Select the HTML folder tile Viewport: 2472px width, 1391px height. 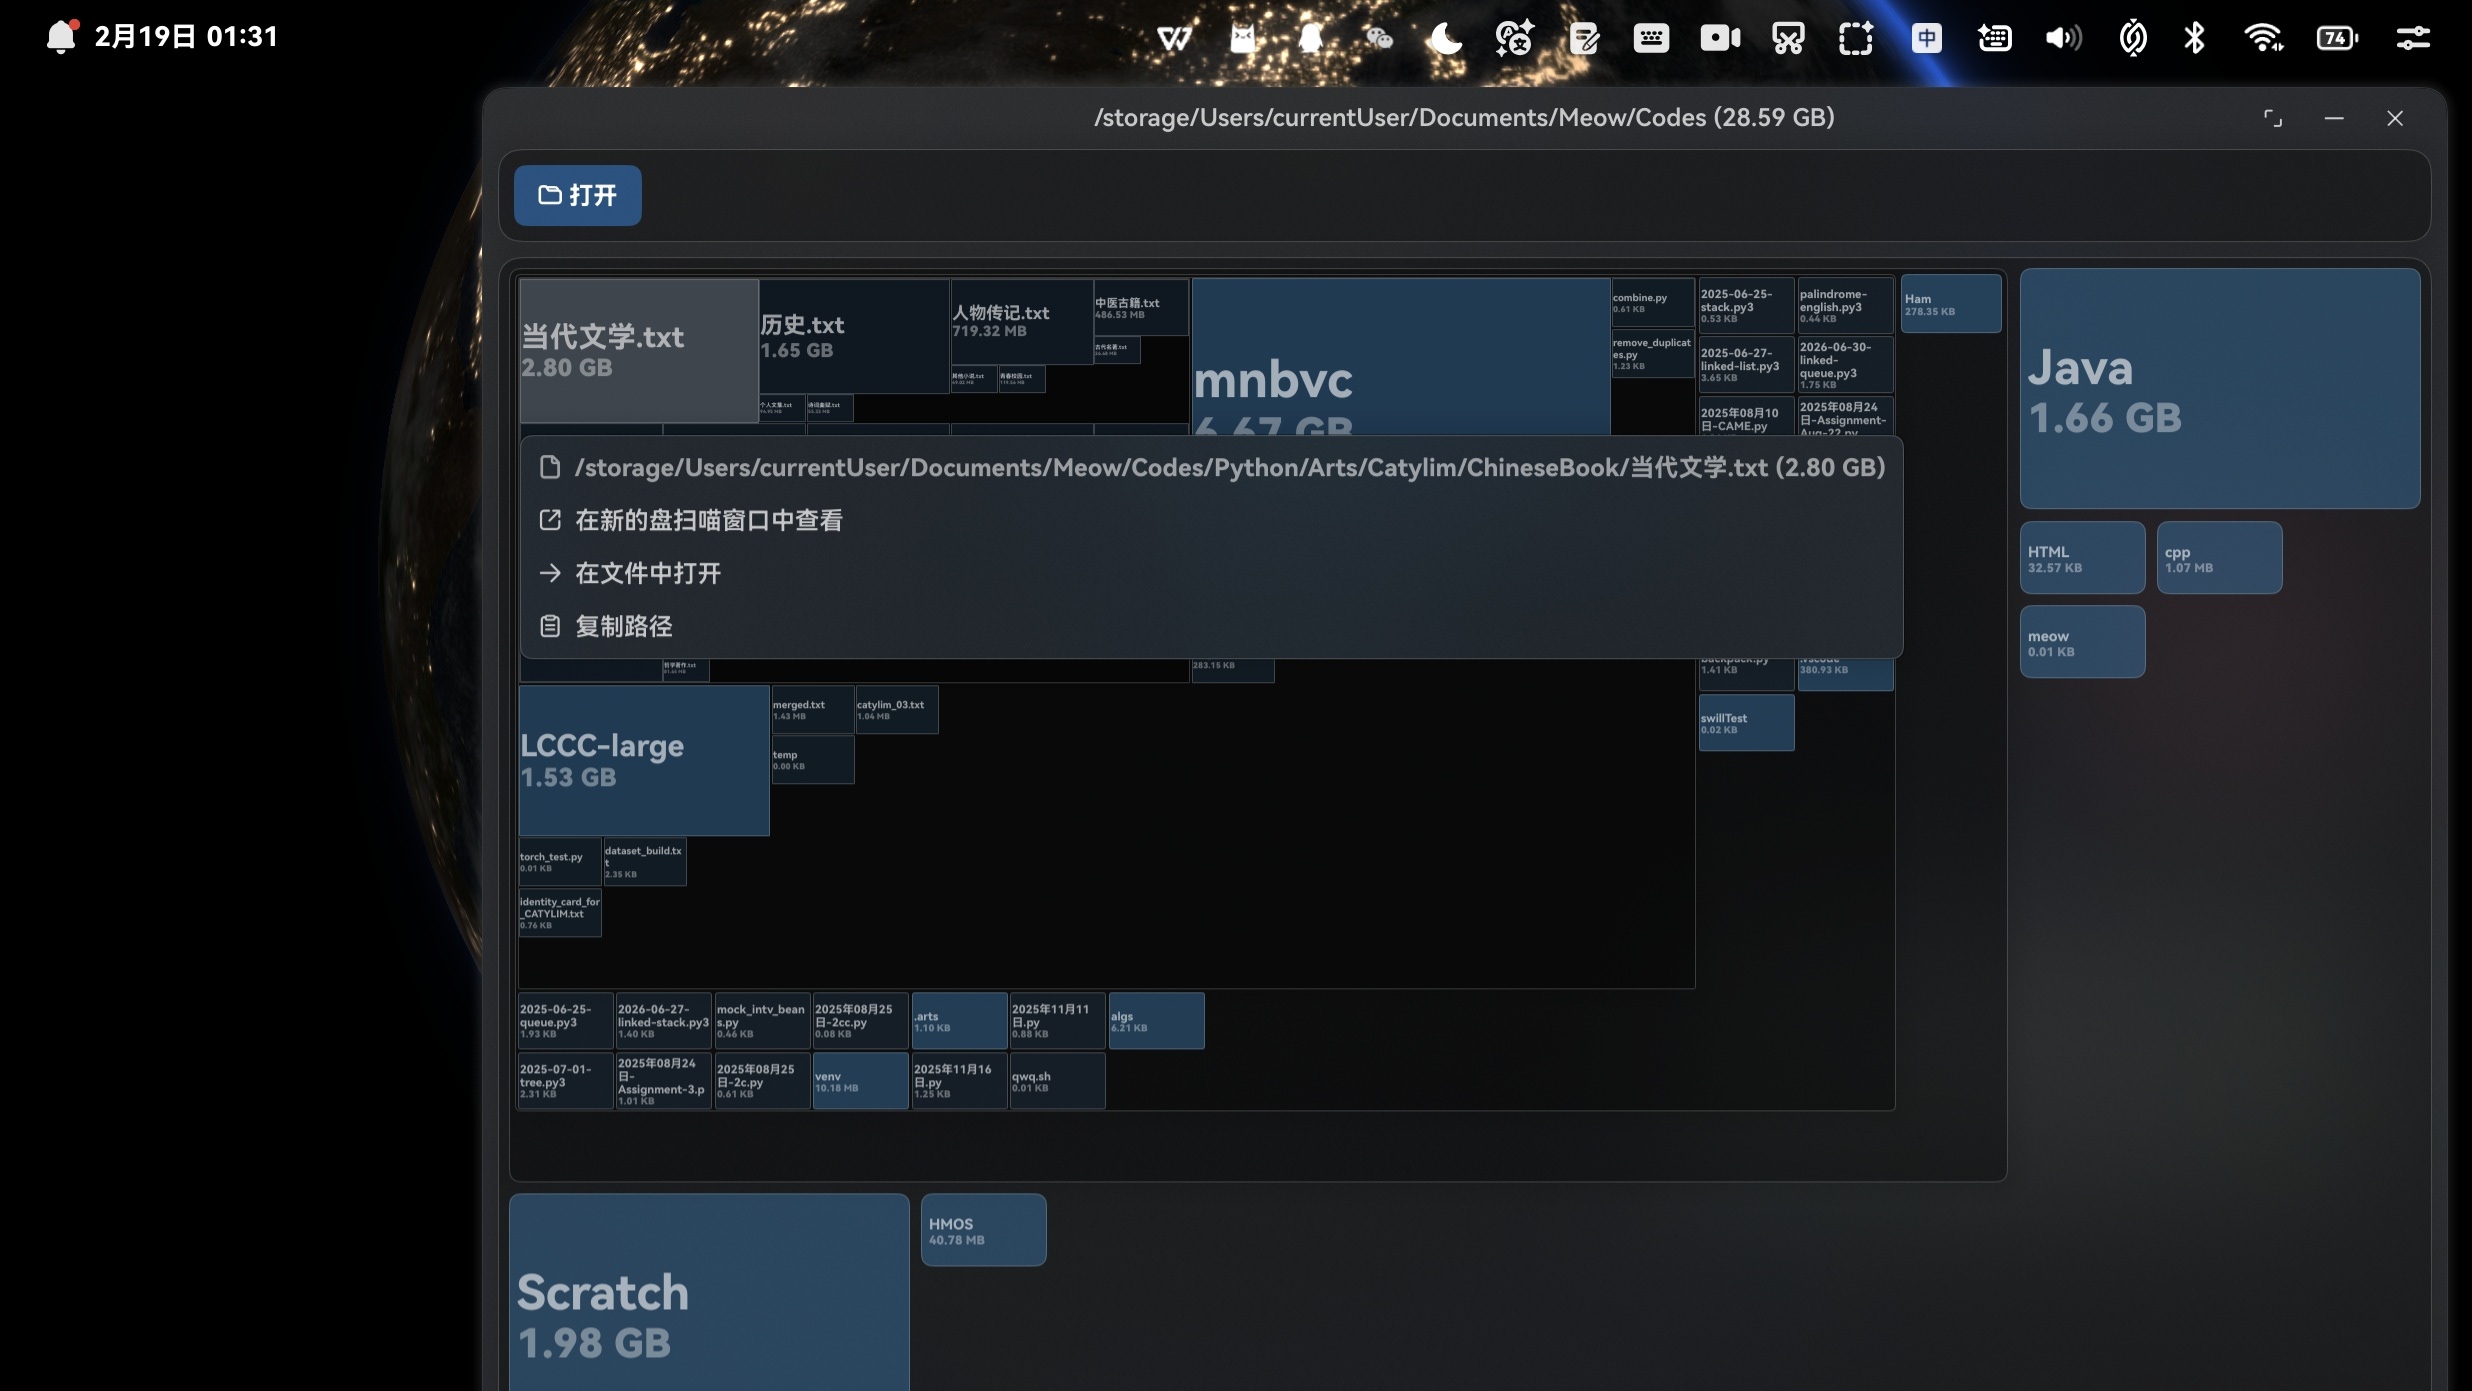pos(2082,558)
